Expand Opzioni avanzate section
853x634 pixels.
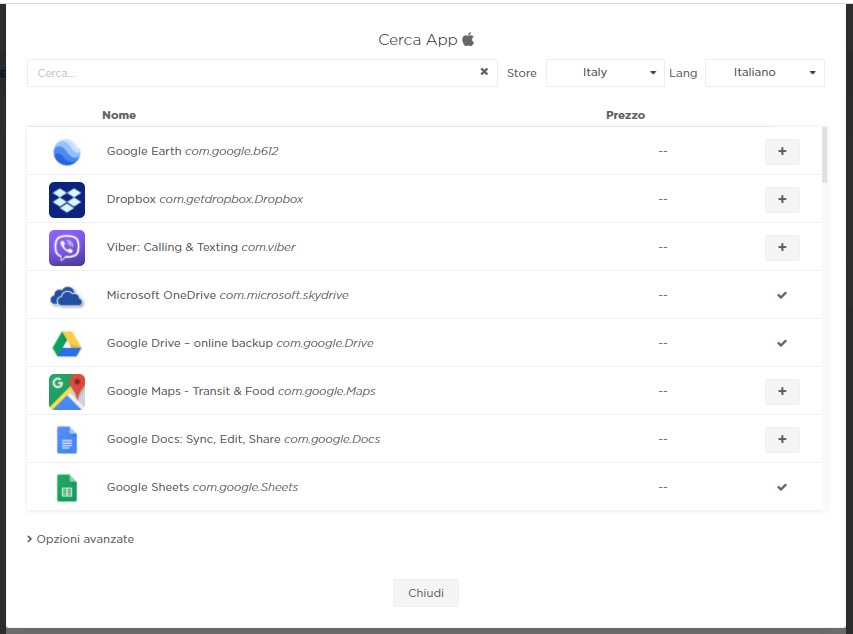coord(81,539)
